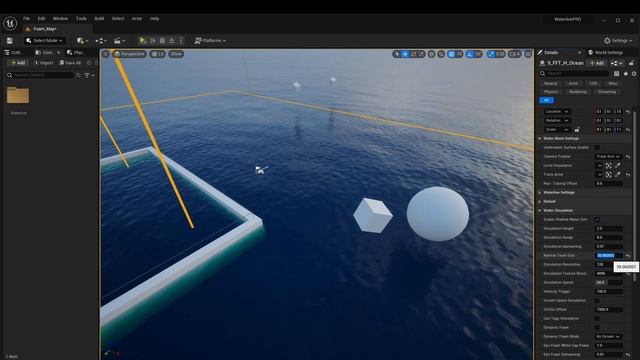The width and height of the screenshot is (640, 360).
Task: Open the Platforms dropdown
Action: pos(210,40)
